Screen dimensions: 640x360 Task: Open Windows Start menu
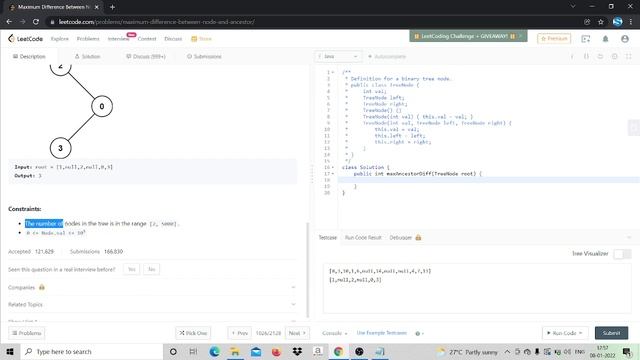[x=10, y=351]
